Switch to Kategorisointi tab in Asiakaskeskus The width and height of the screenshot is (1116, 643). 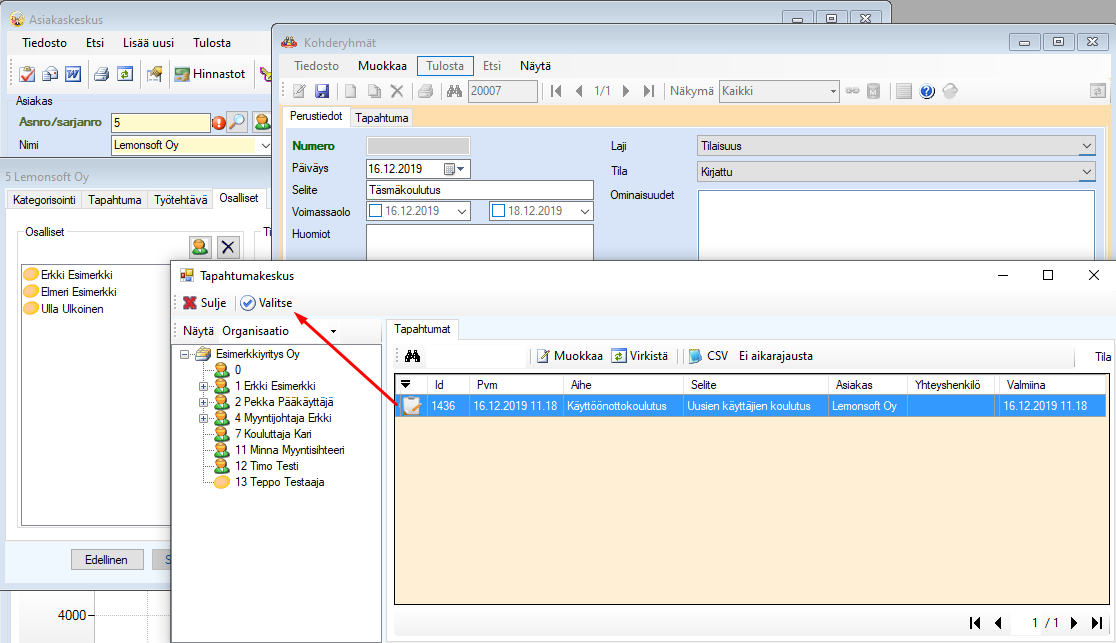pos(44,200)
